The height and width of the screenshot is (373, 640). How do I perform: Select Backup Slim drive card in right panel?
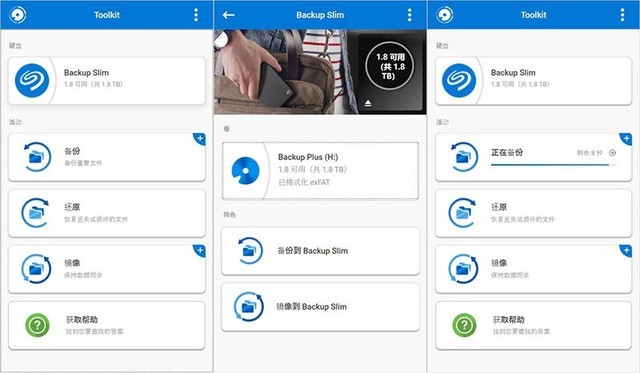533,80
